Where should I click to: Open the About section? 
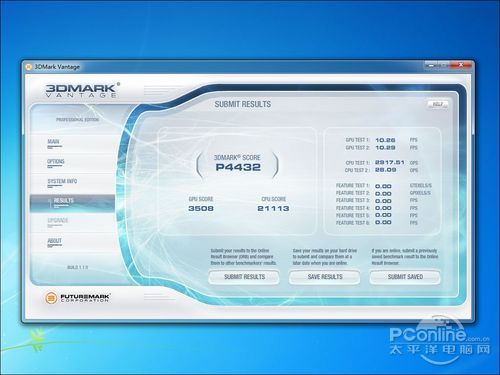click(54, 241)
